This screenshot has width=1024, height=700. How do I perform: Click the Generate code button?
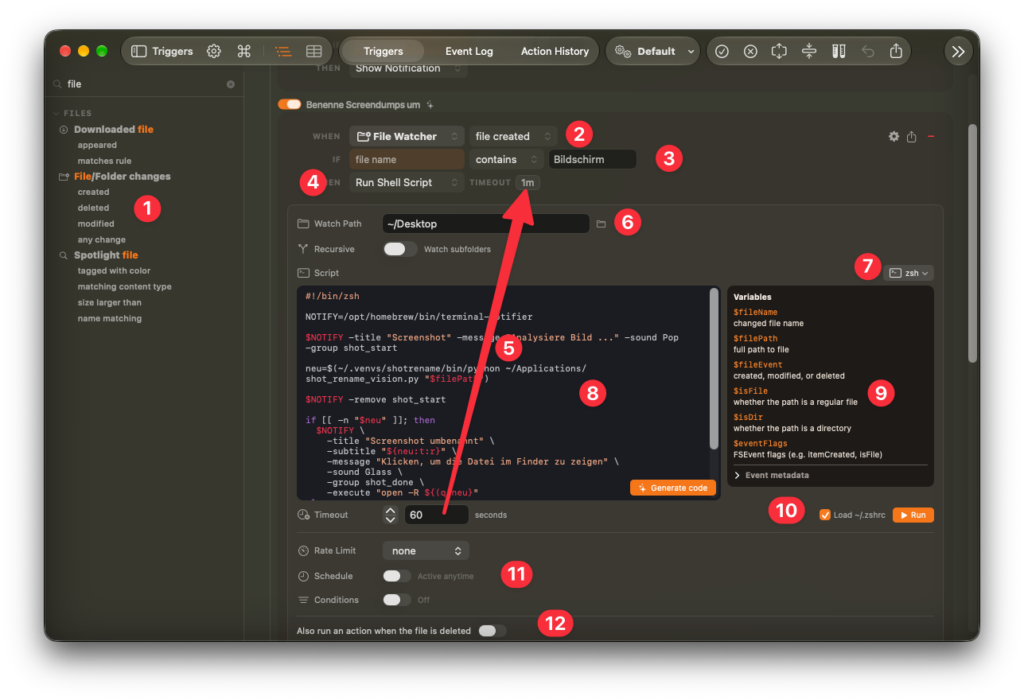tap(673, 487)
